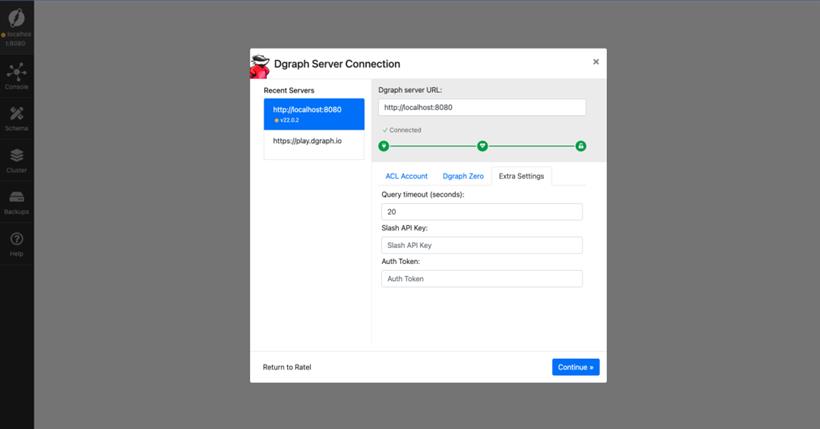Image resolution: width=820 pixels, height=429 pixels.
Task: Focus the Dgraph server URL field
Action: [x=482, y=107]
